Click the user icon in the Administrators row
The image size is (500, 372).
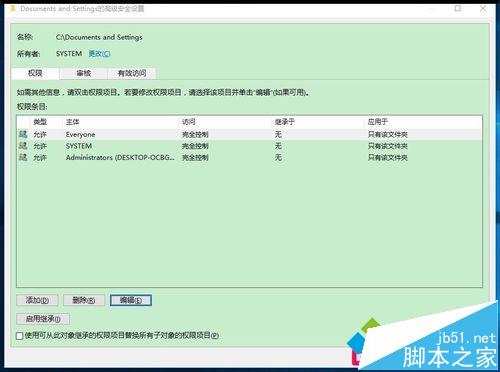(23, 157)
